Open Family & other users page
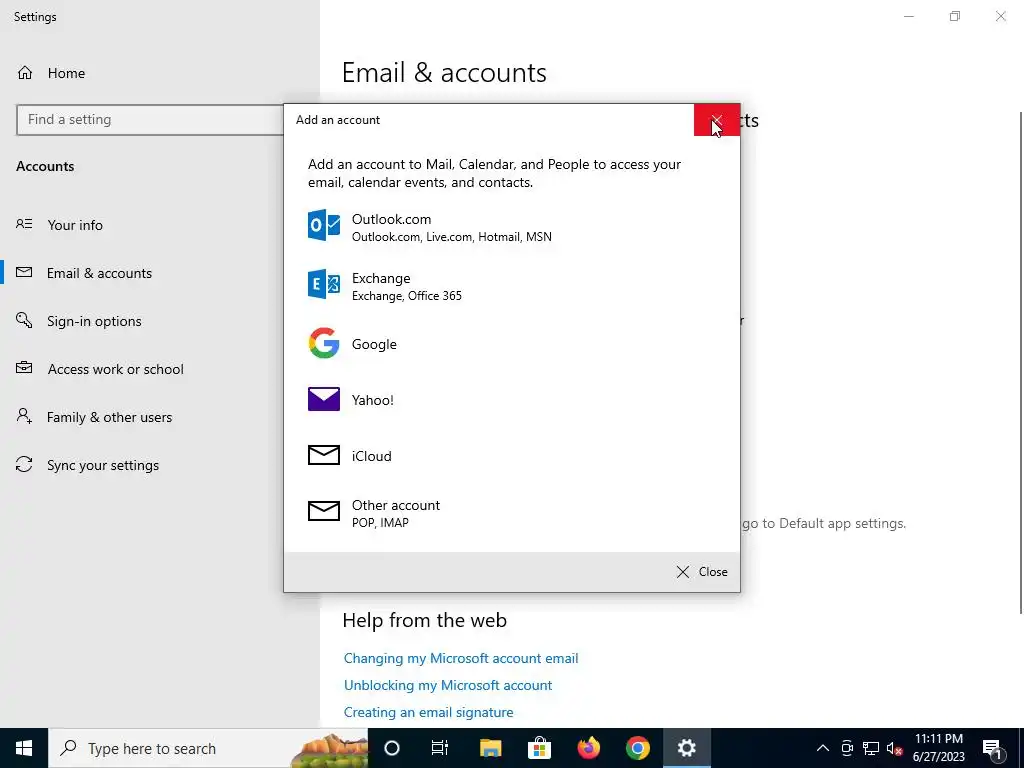The height and width of the screenshot is (768, 1024). 109,417
